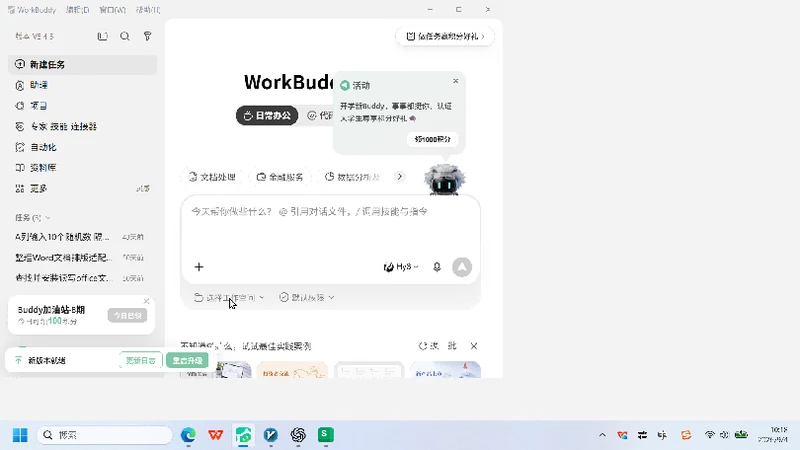Screen dimensions: 800x450
Task: Collapse the 任务 list chevron
Action: point(48,218)
